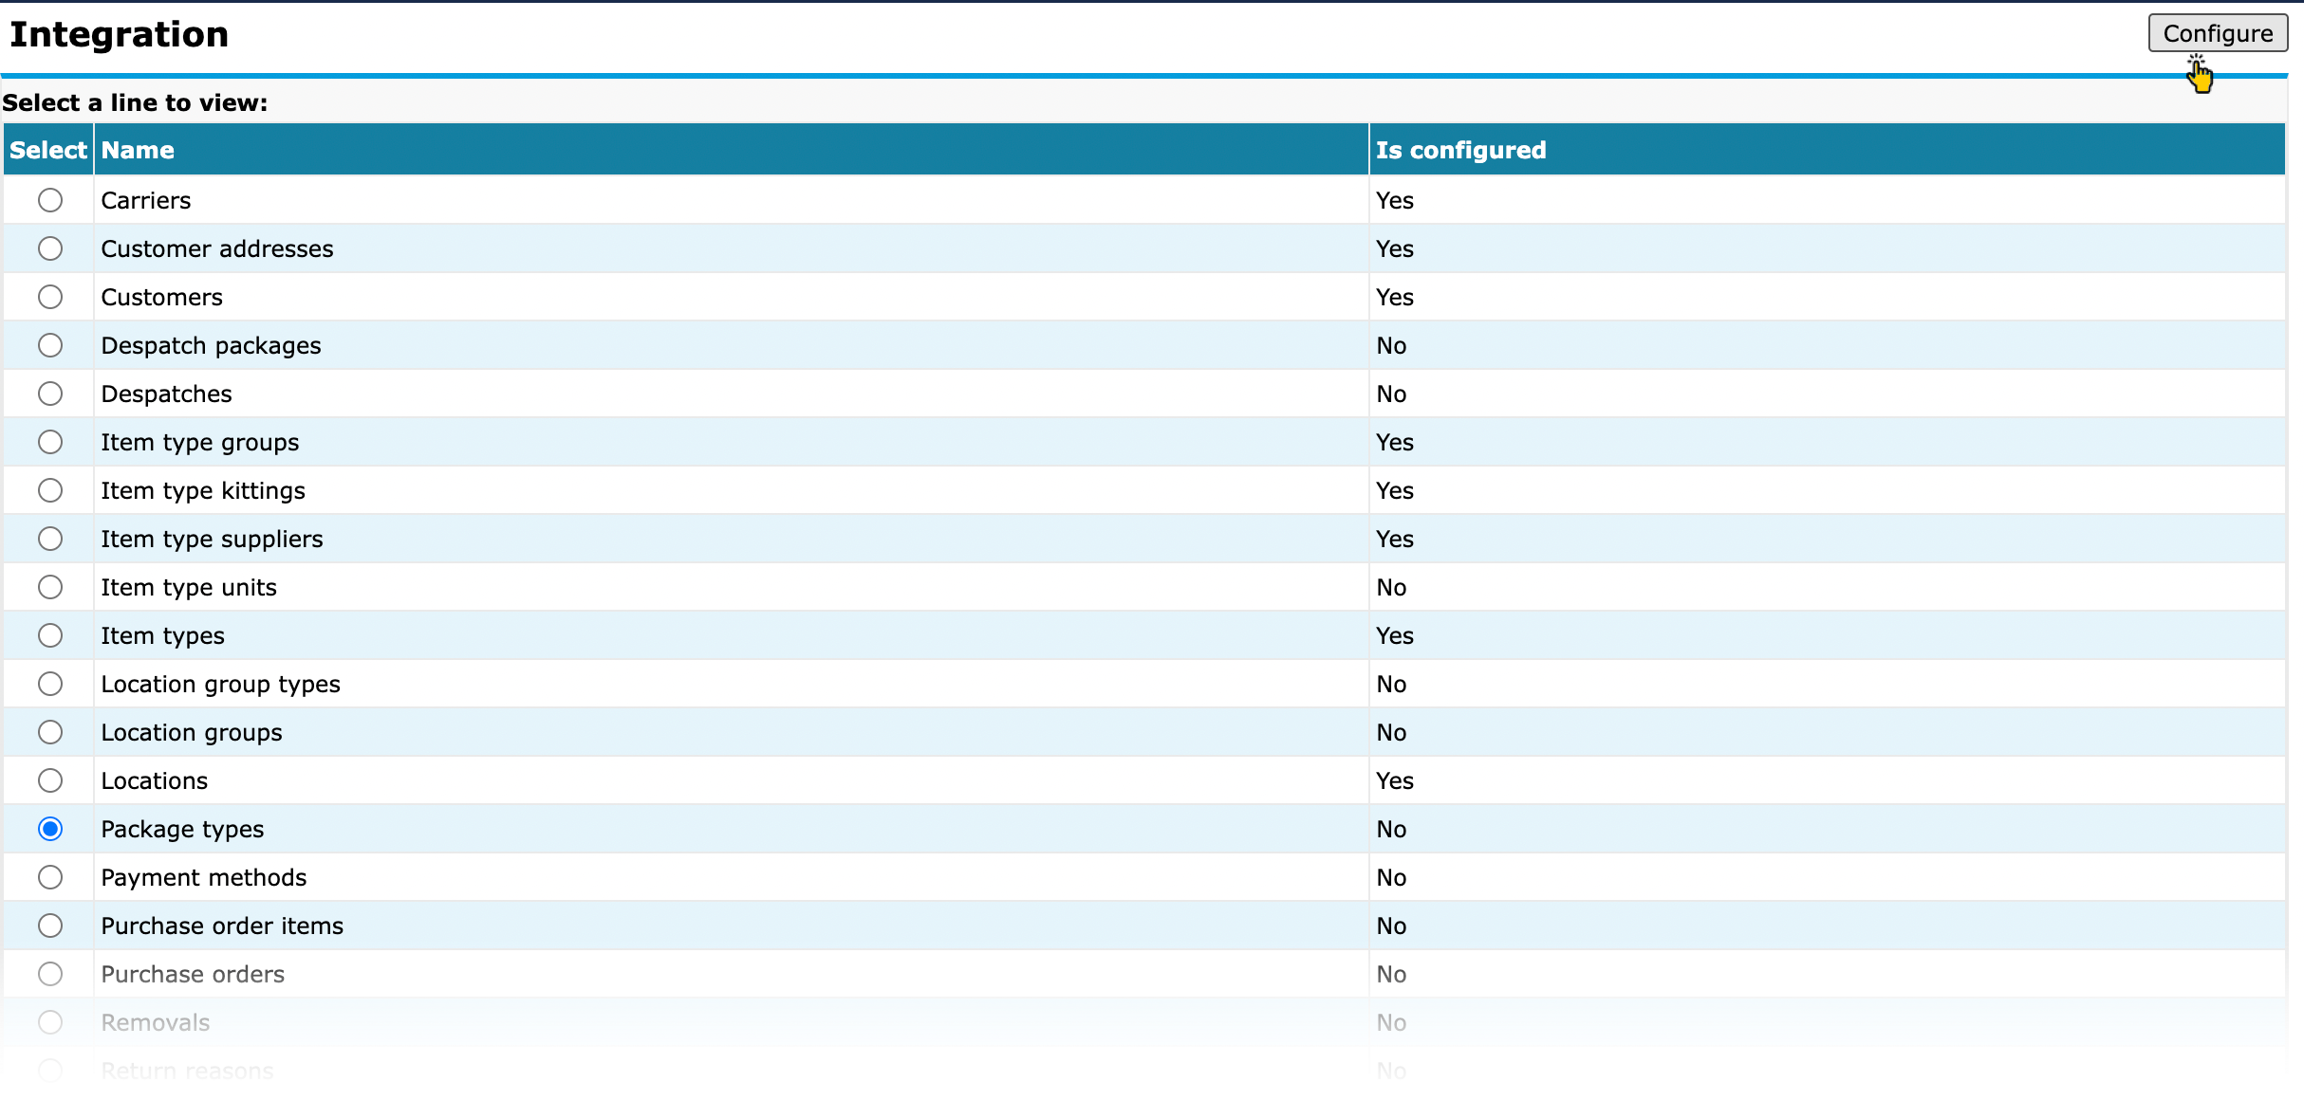Select the Locations radio button

(x=50, y=780)
